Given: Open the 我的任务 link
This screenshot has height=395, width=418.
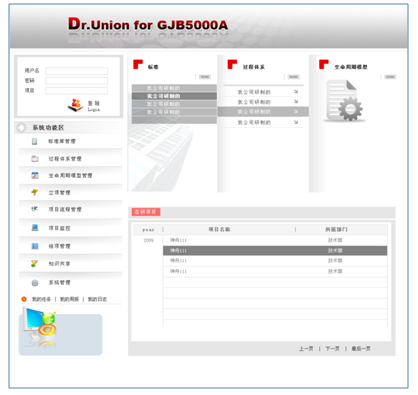Looking at the screenshot, I should [41, 299].
